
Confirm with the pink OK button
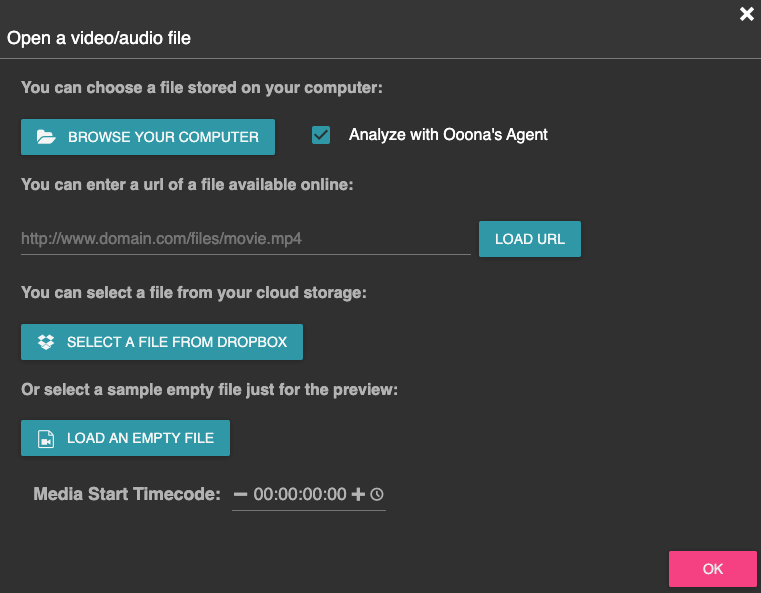[x=712, y=569]
